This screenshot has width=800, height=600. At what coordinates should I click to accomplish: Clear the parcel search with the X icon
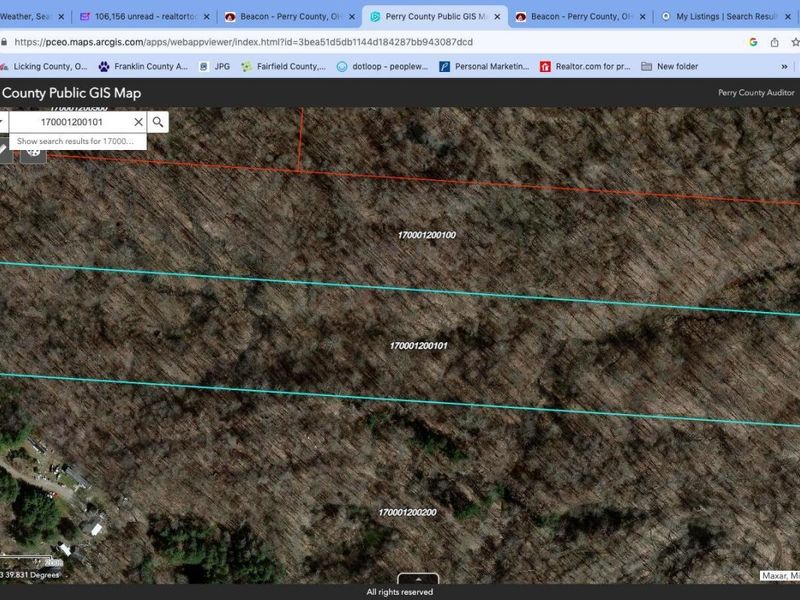(x=138, y=122)
